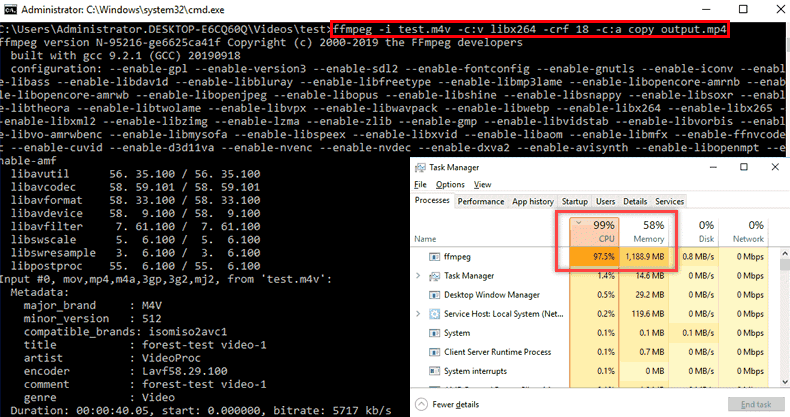Click the Client Server Runtime Process icon
Viewport: 790px width, 417px height.
point(434,352)
